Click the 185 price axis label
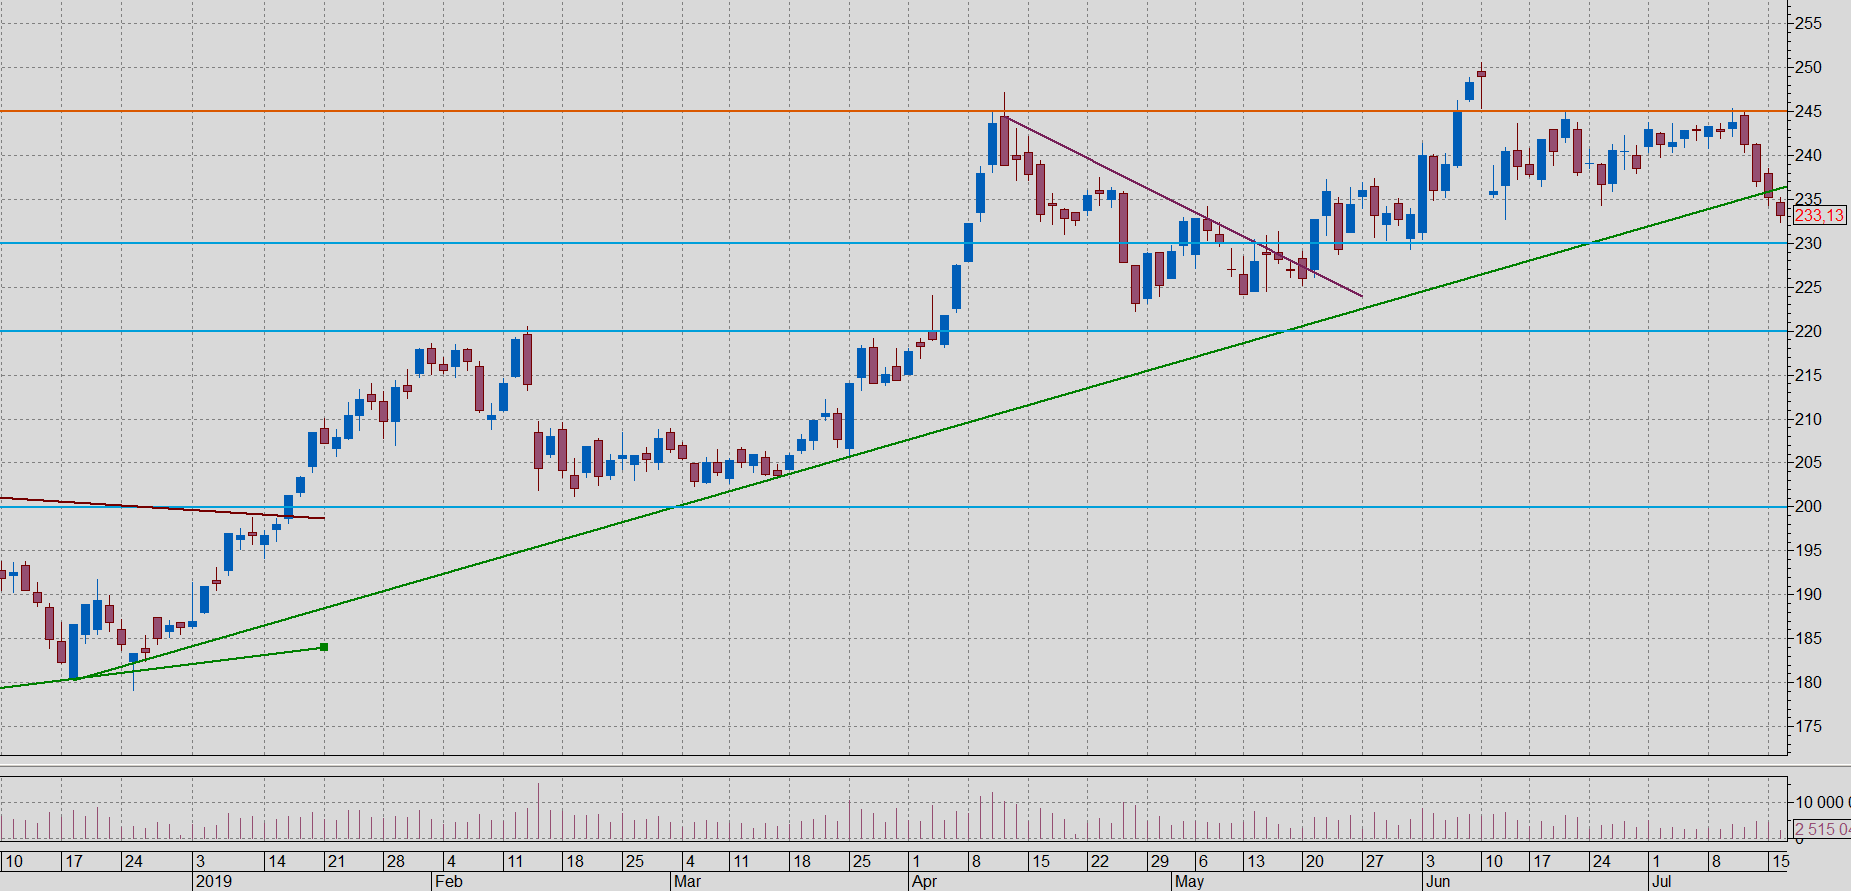 [1808, 638]
